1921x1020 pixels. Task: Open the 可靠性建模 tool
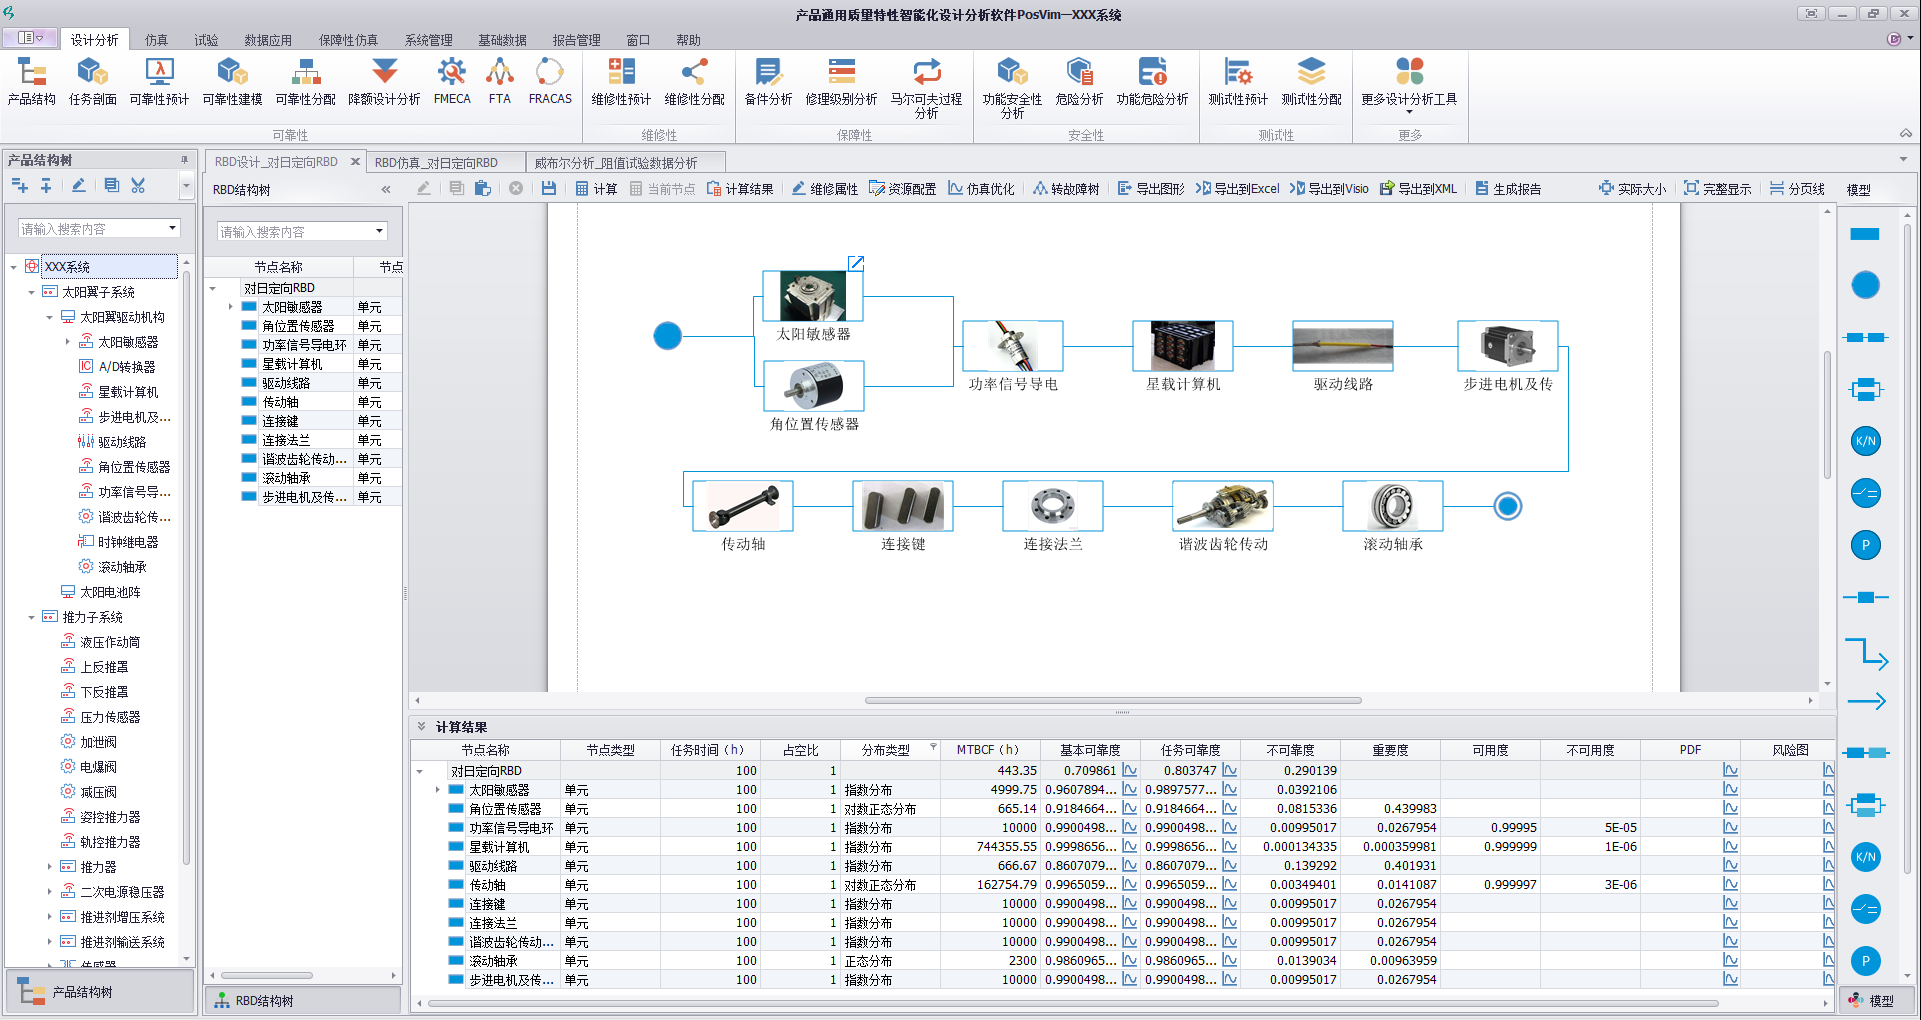pyautogui.click(x=232, y=81)
